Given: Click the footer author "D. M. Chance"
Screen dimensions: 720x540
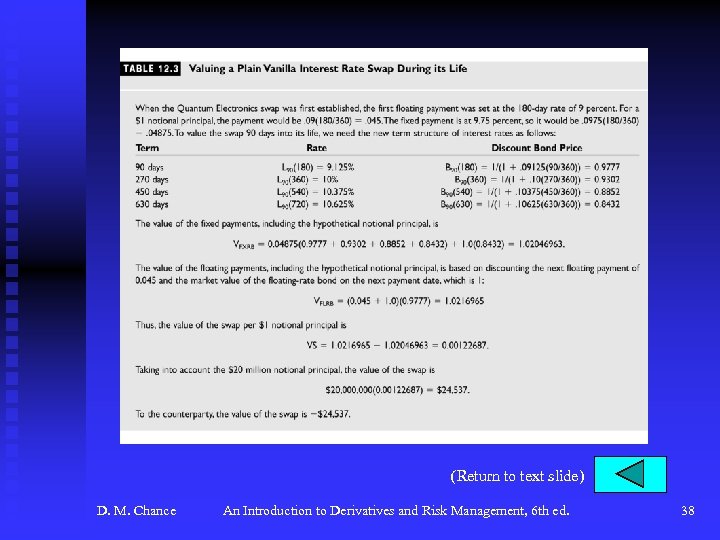Looking at the screenshot, I should pyautogui.click(x=136, y=511).
